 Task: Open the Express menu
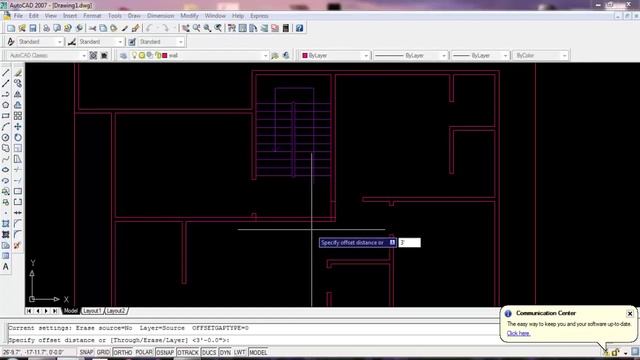coord(259,16)
